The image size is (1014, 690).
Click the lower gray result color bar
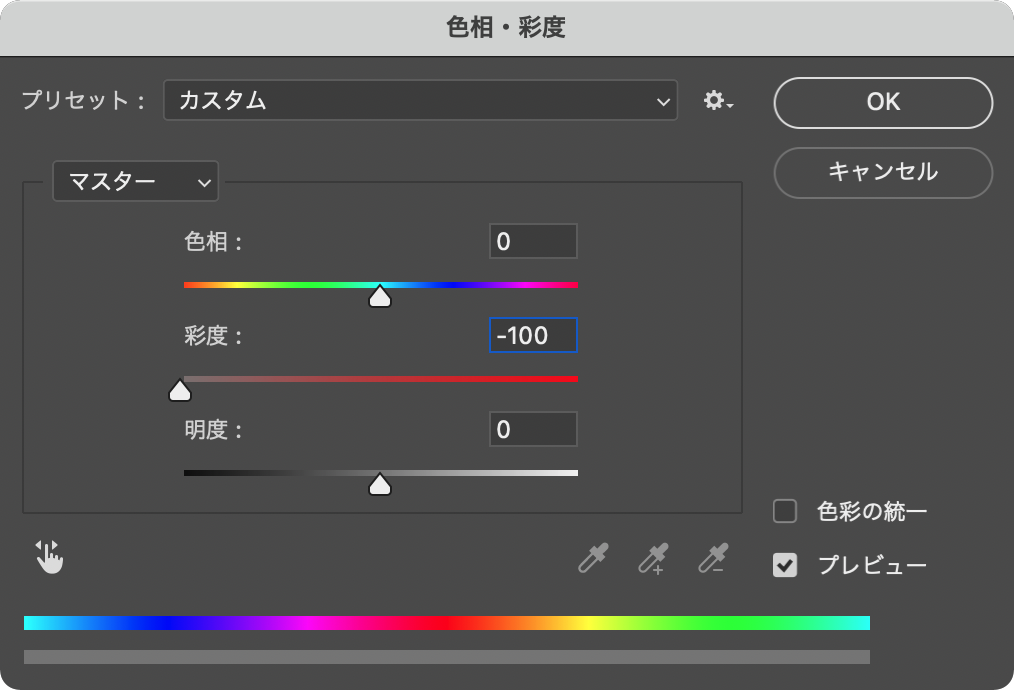446,657
